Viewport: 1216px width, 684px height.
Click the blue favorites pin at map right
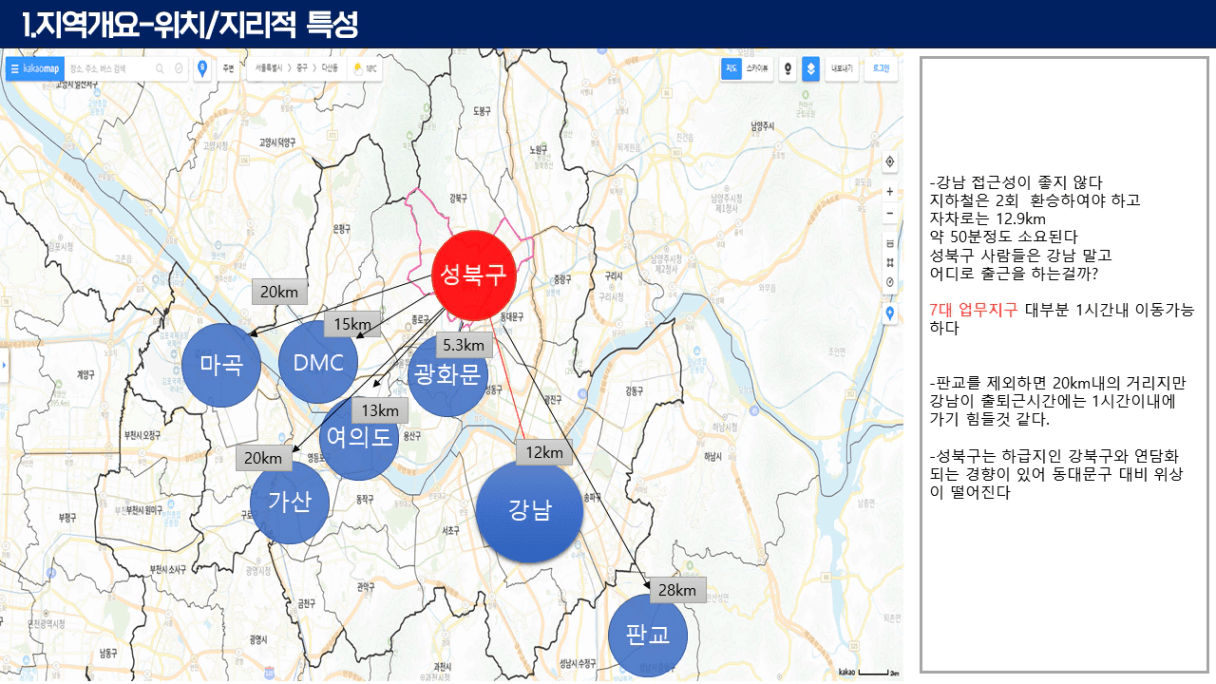(890, 314)
